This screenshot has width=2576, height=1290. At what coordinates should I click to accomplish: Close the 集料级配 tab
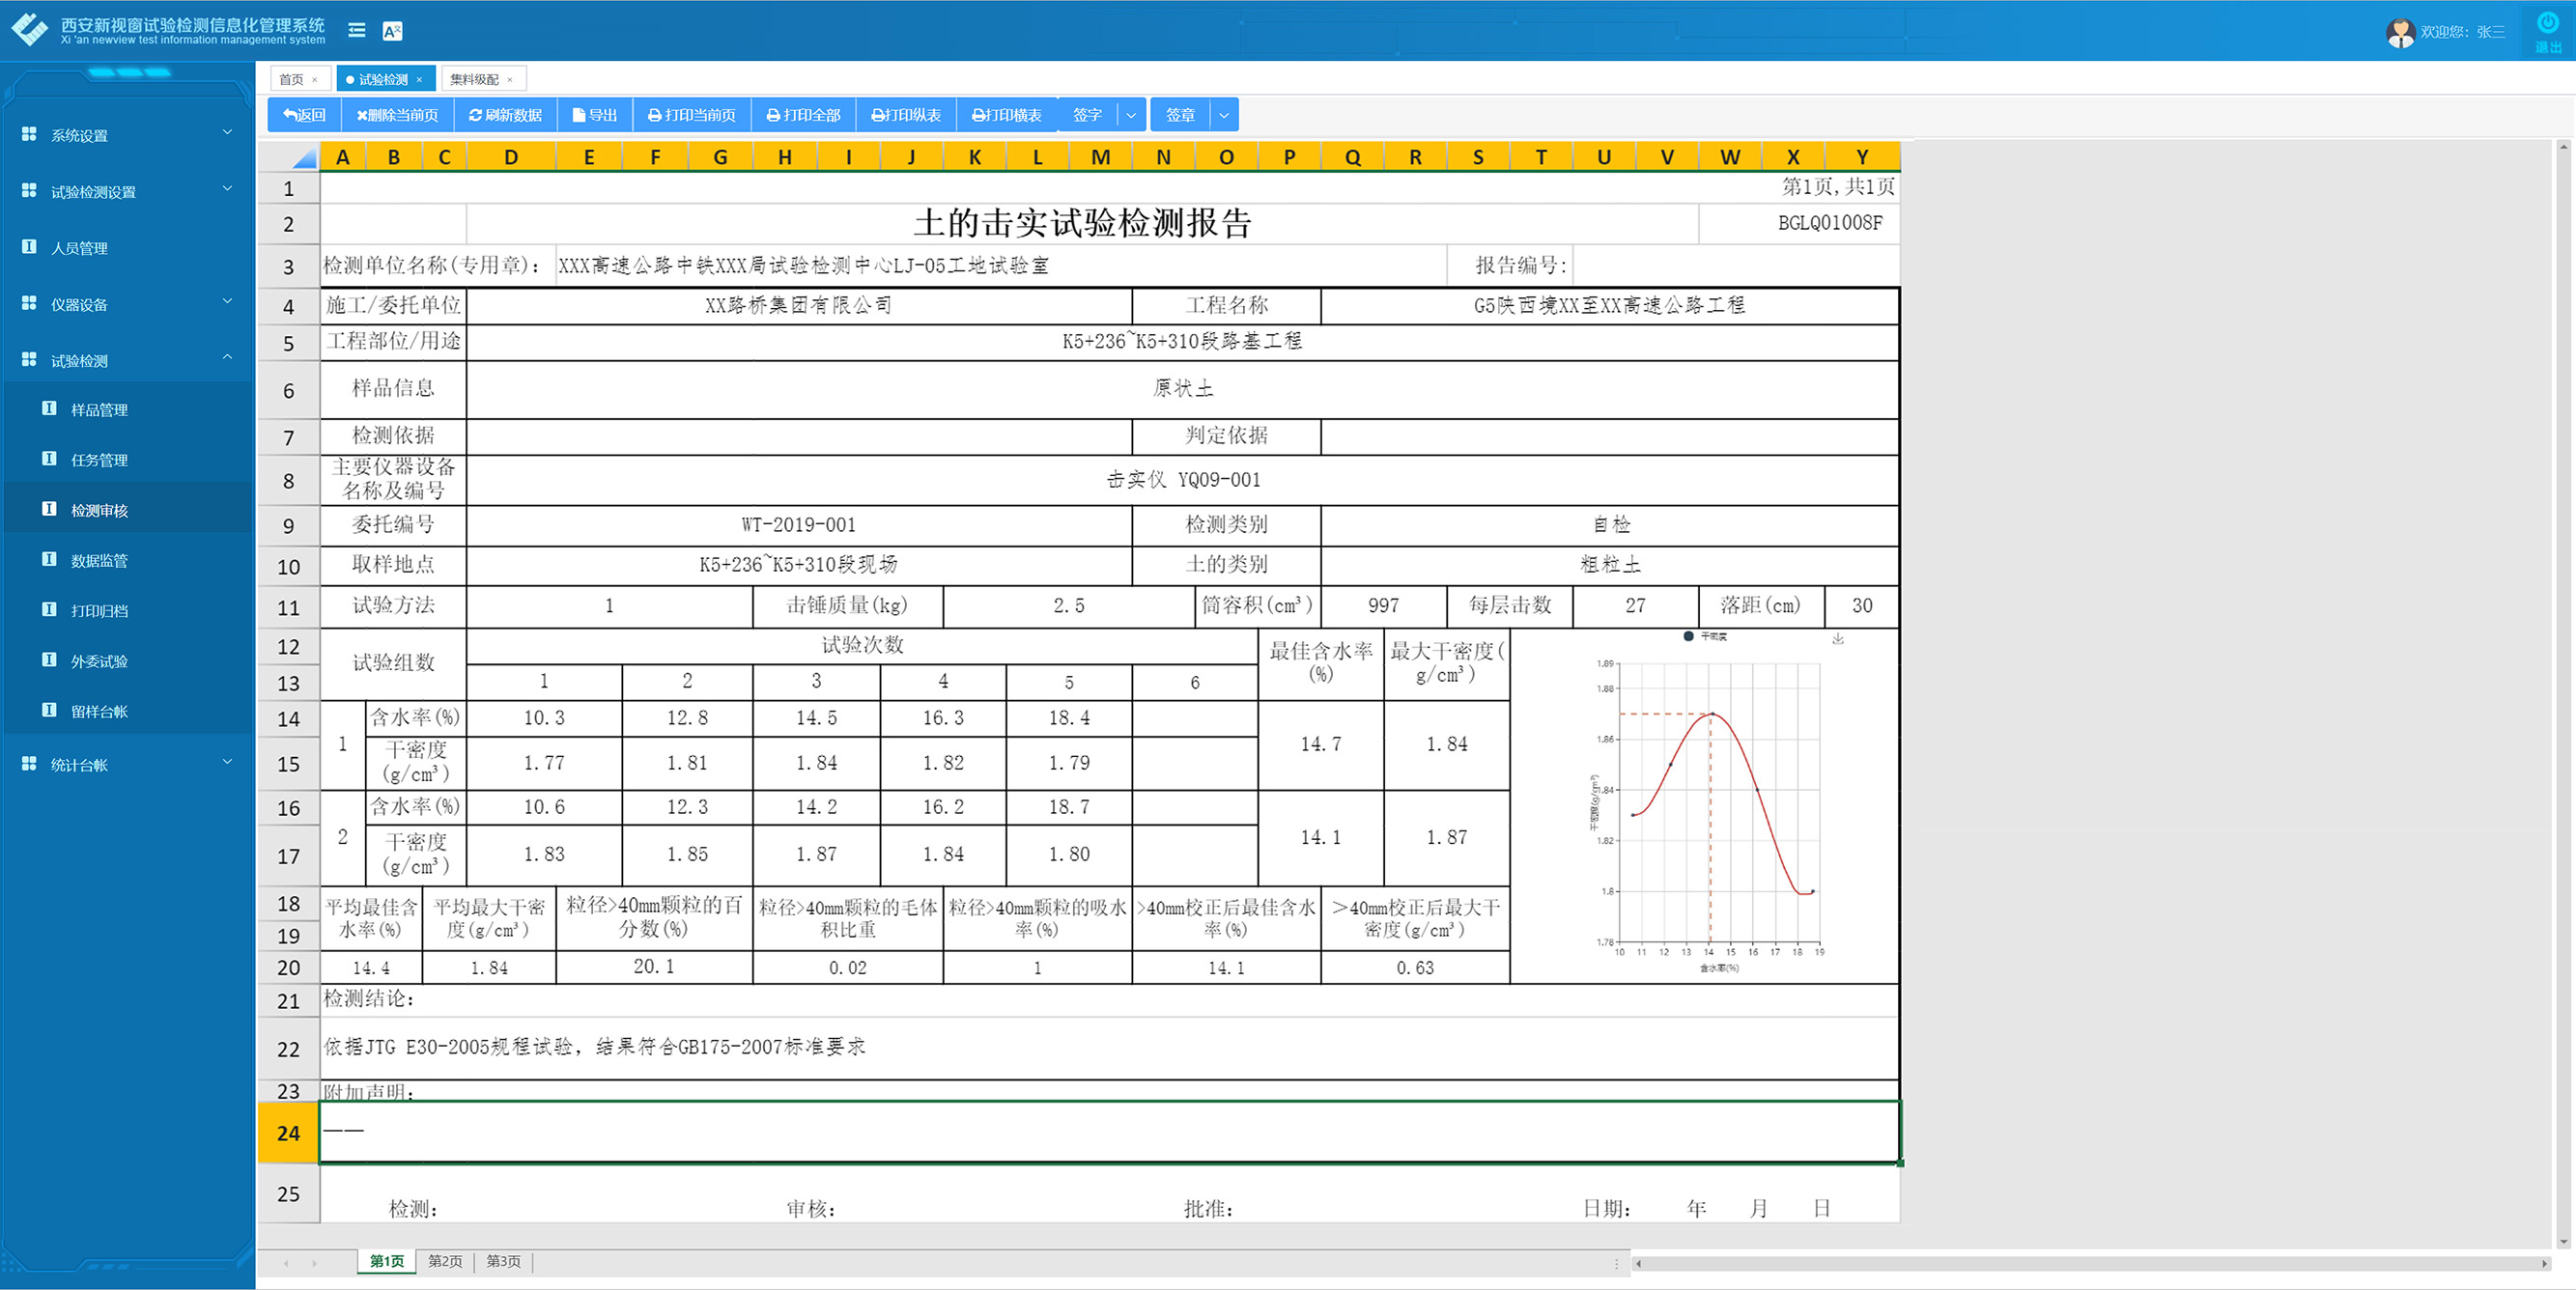pyautogui.click(x=510, y=80)
